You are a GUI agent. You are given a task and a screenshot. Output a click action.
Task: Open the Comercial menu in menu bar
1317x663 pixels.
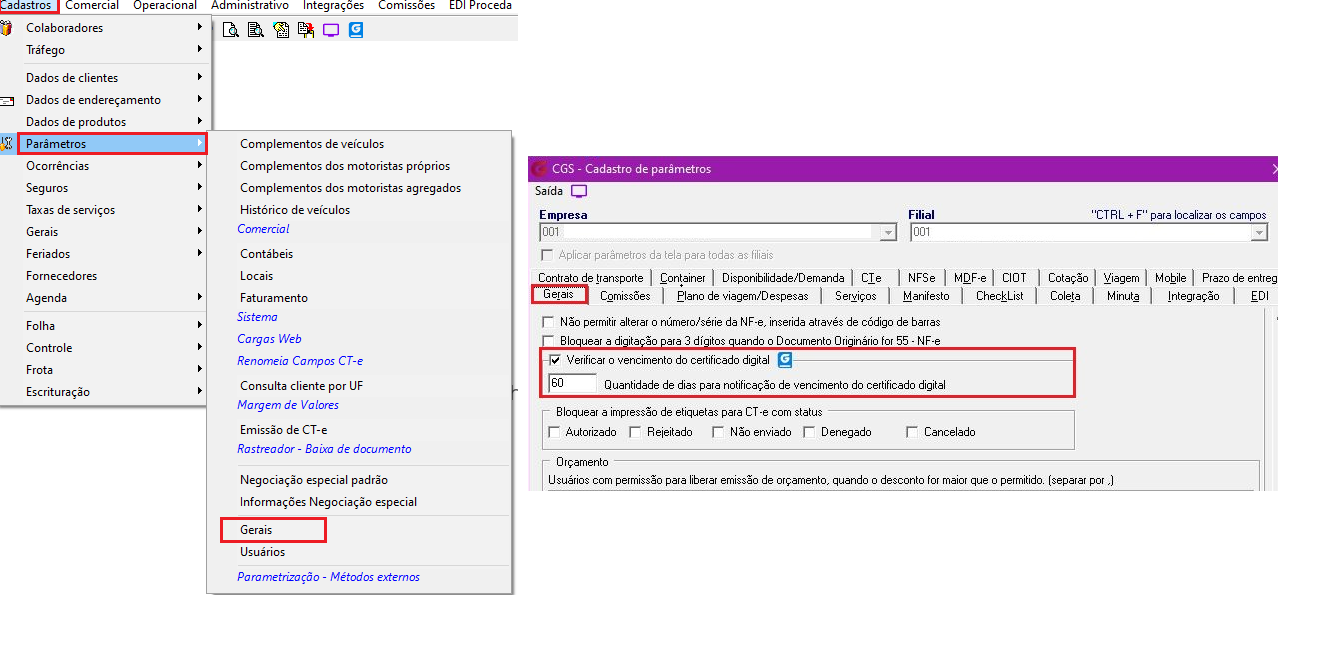92,5
